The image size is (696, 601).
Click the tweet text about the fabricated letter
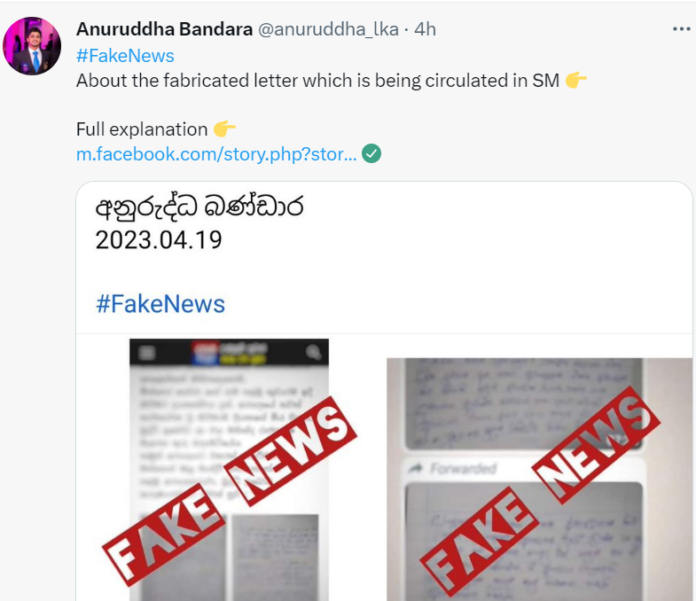(x=318, y=81)
